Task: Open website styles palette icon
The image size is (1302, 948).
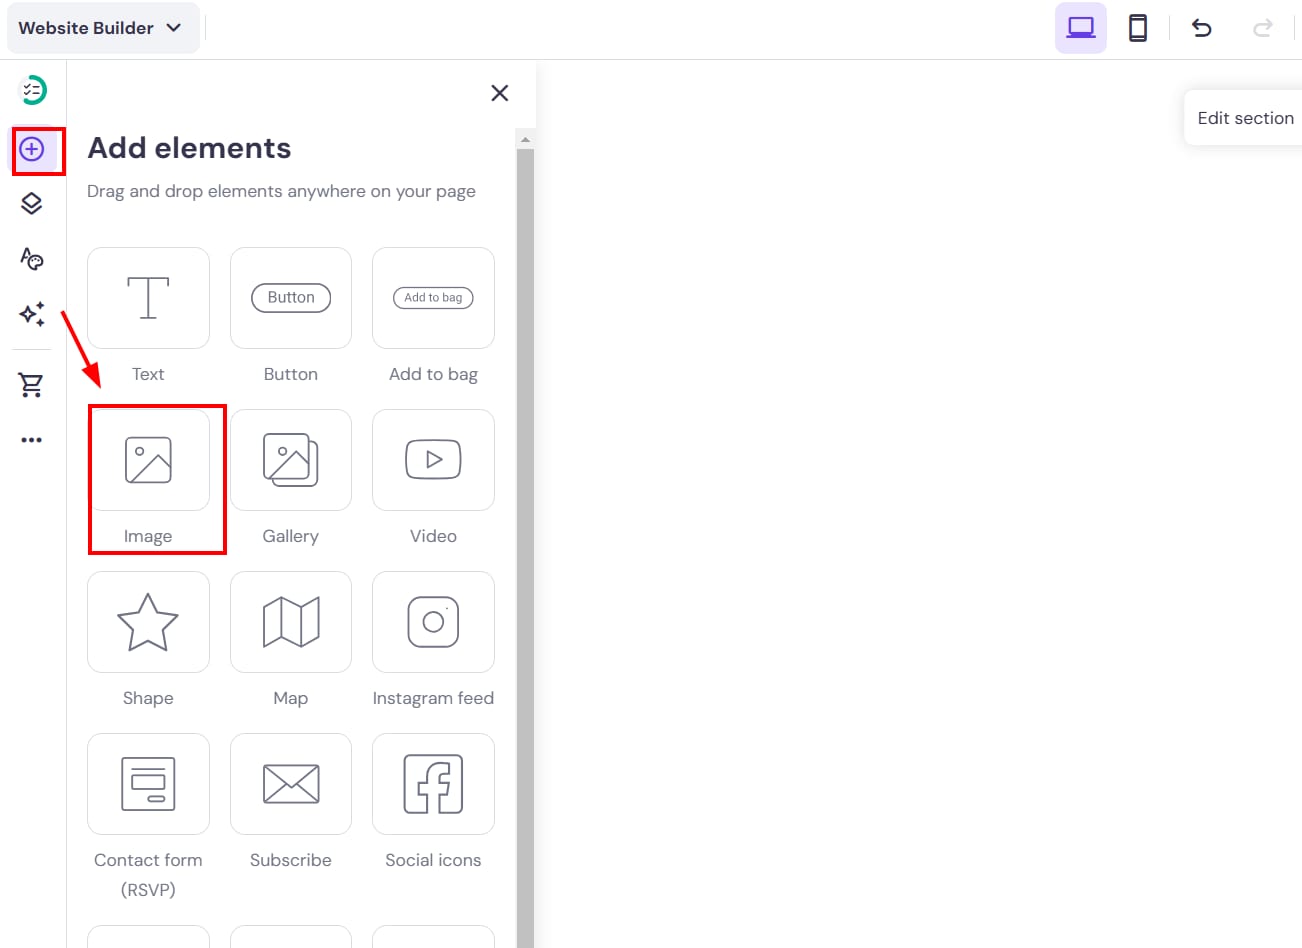Action: point(32,259)
